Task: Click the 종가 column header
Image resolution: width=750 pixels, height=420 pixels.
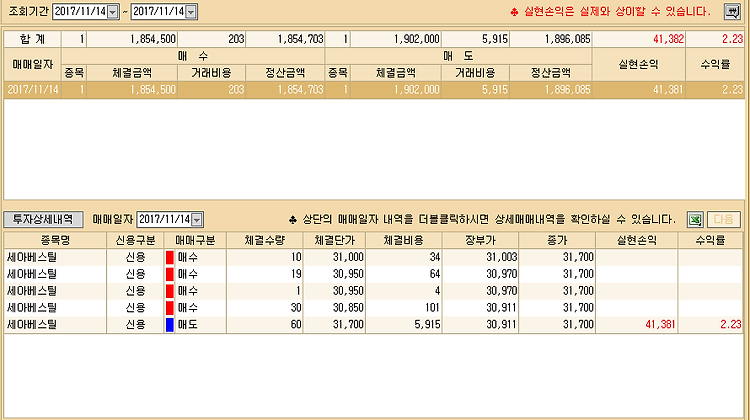Action: click(x=557, y=240)
